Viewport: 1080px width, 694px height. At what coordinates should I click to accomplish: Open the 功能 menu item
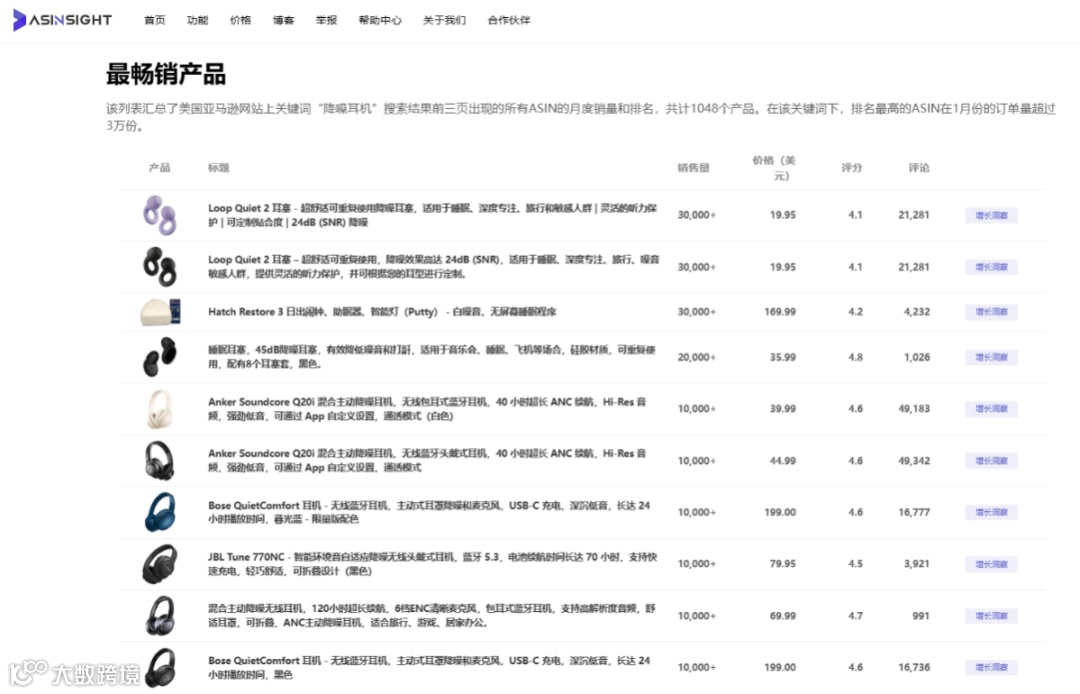point(197,20)
